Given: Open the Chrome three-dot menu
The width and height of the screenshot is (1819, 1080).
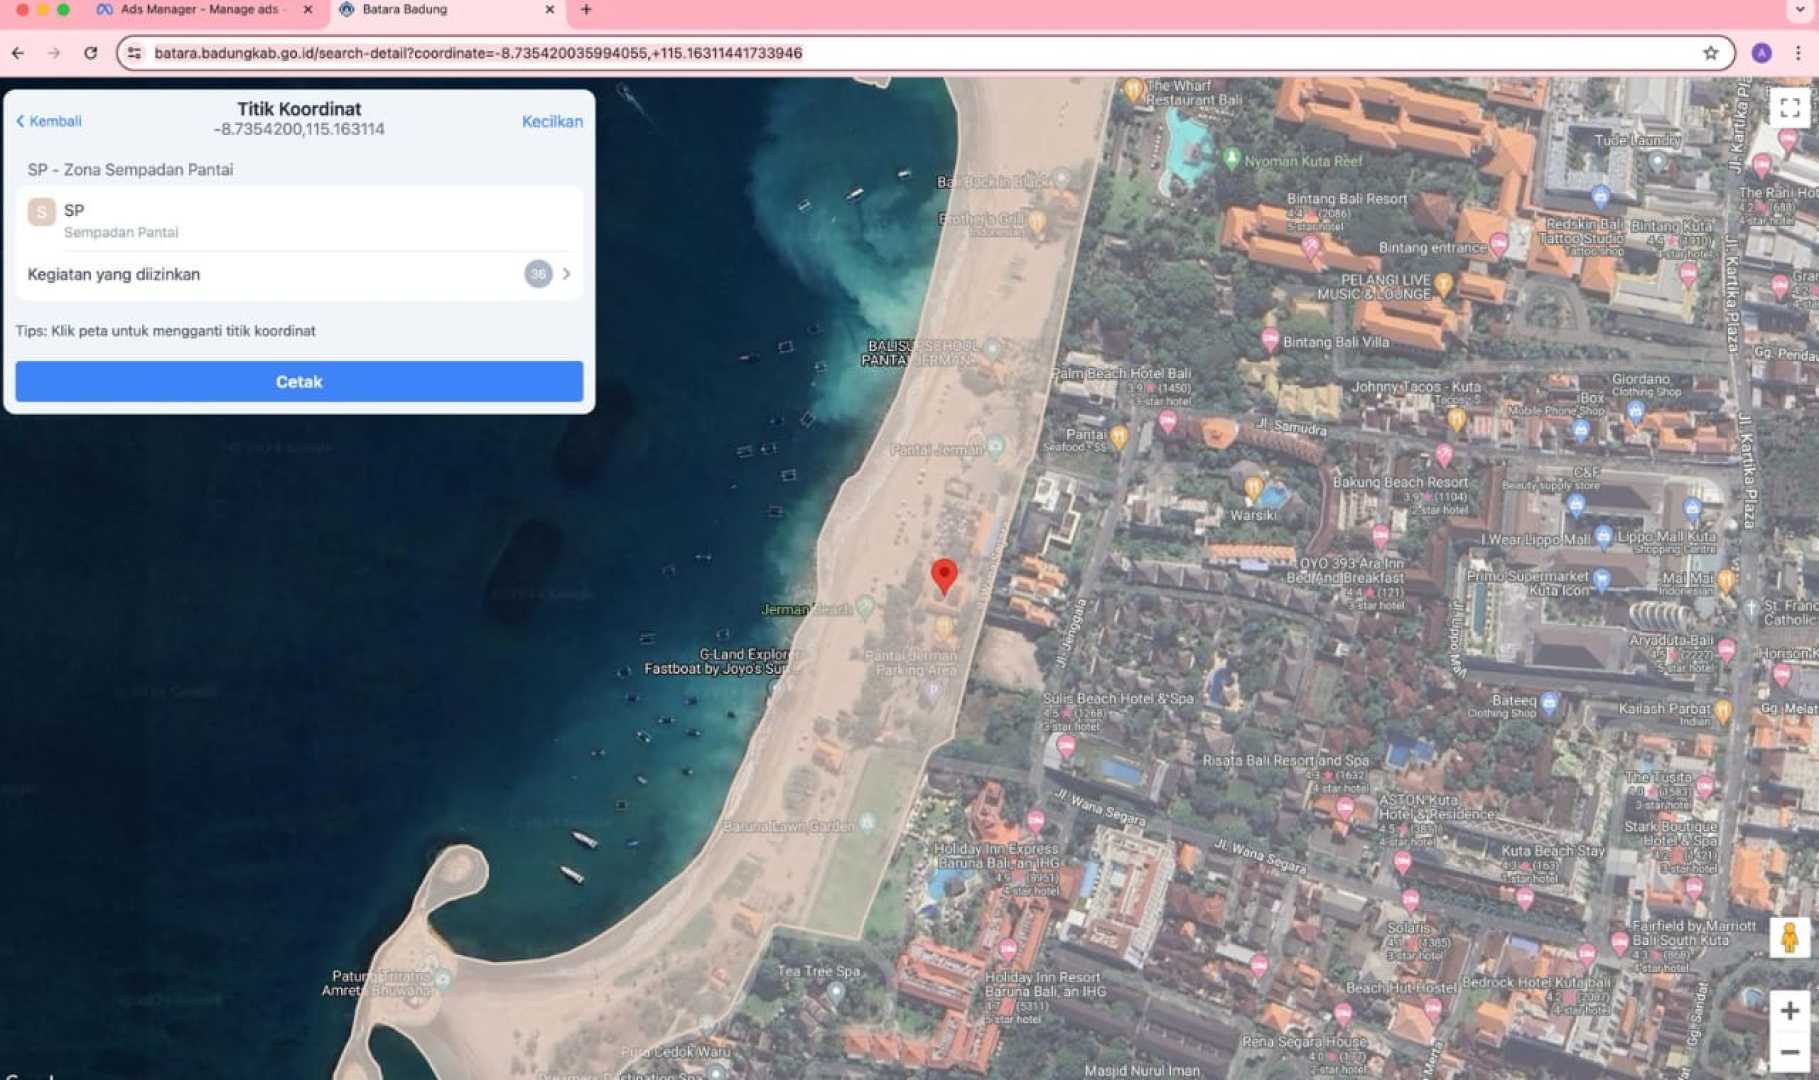Looking at the screenshot, I should tap(1798, 53).
